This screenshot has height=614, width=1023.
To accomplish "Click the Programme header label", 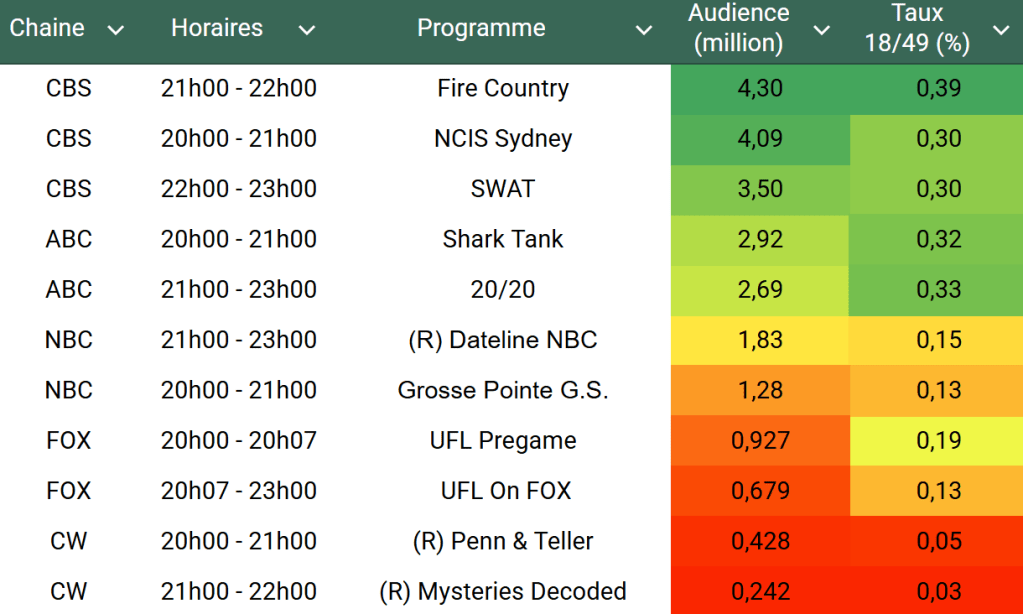I will (x=481, y=28).
